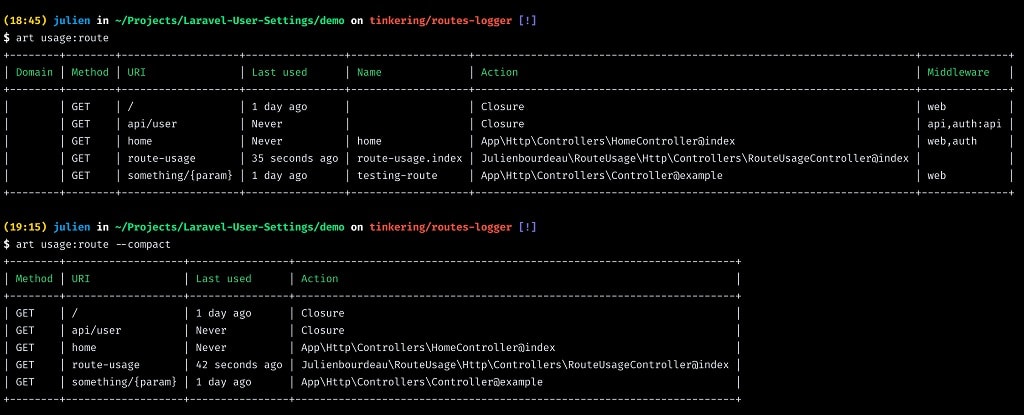Click the 'Middleware' column header
The image size is (1024, 415).
pyautogui.click(x=958, y=73)
